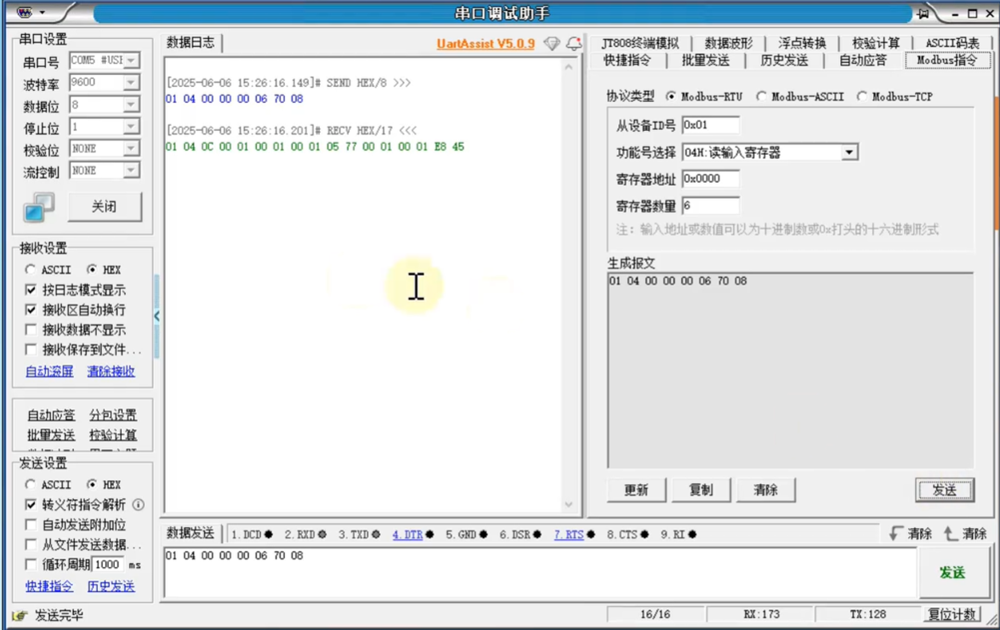
Task: Click the notification bell icon
Action: pos(573,44)
